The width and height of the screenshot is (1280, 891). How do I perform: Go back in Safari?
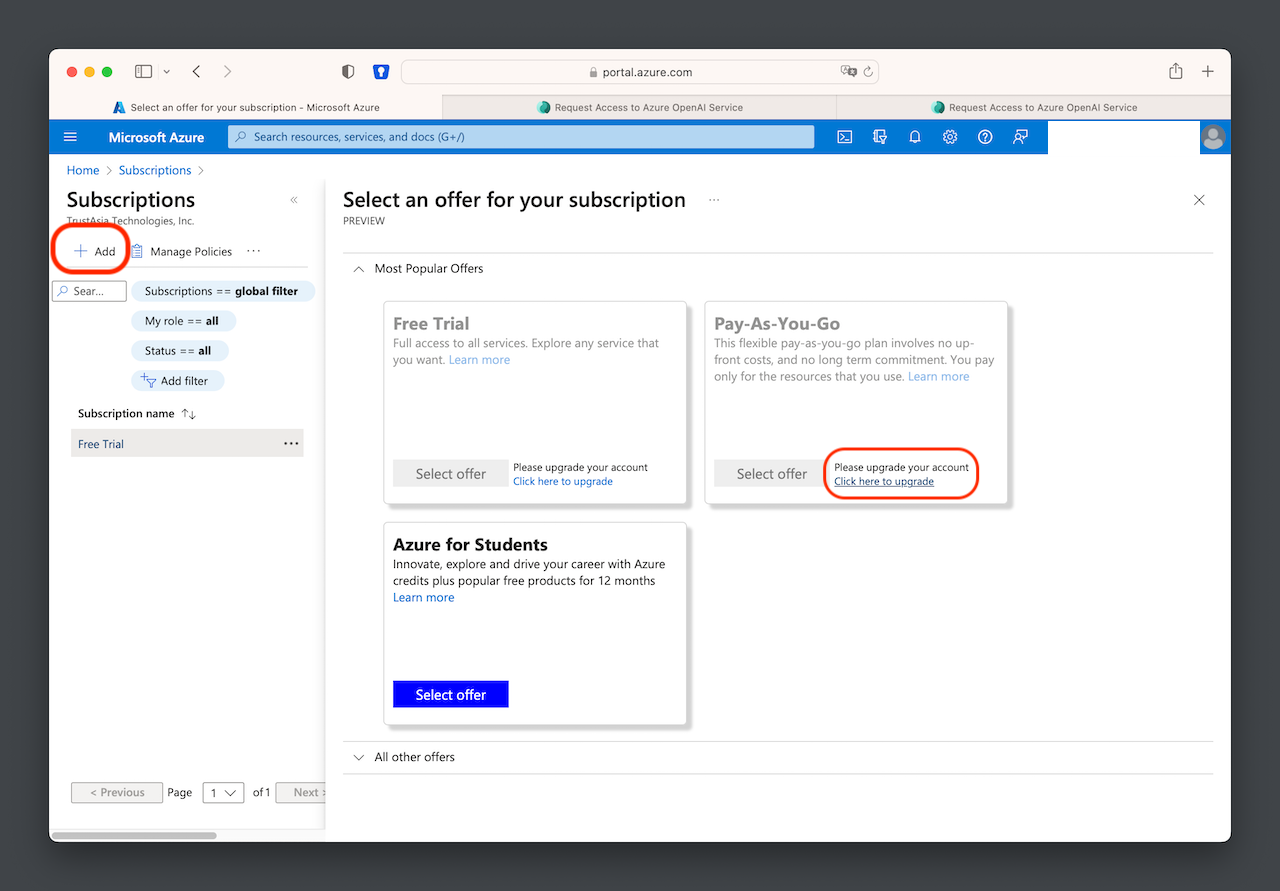[x=196, y=72]
